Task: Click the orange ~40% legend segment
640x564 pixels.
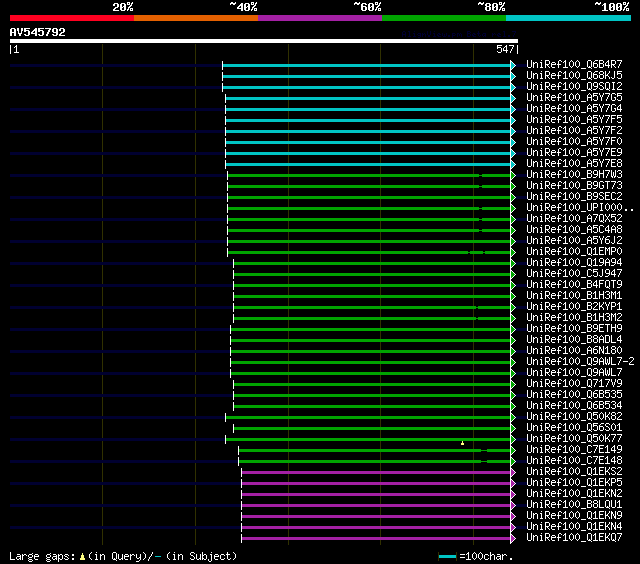Action: click(196, 18)
